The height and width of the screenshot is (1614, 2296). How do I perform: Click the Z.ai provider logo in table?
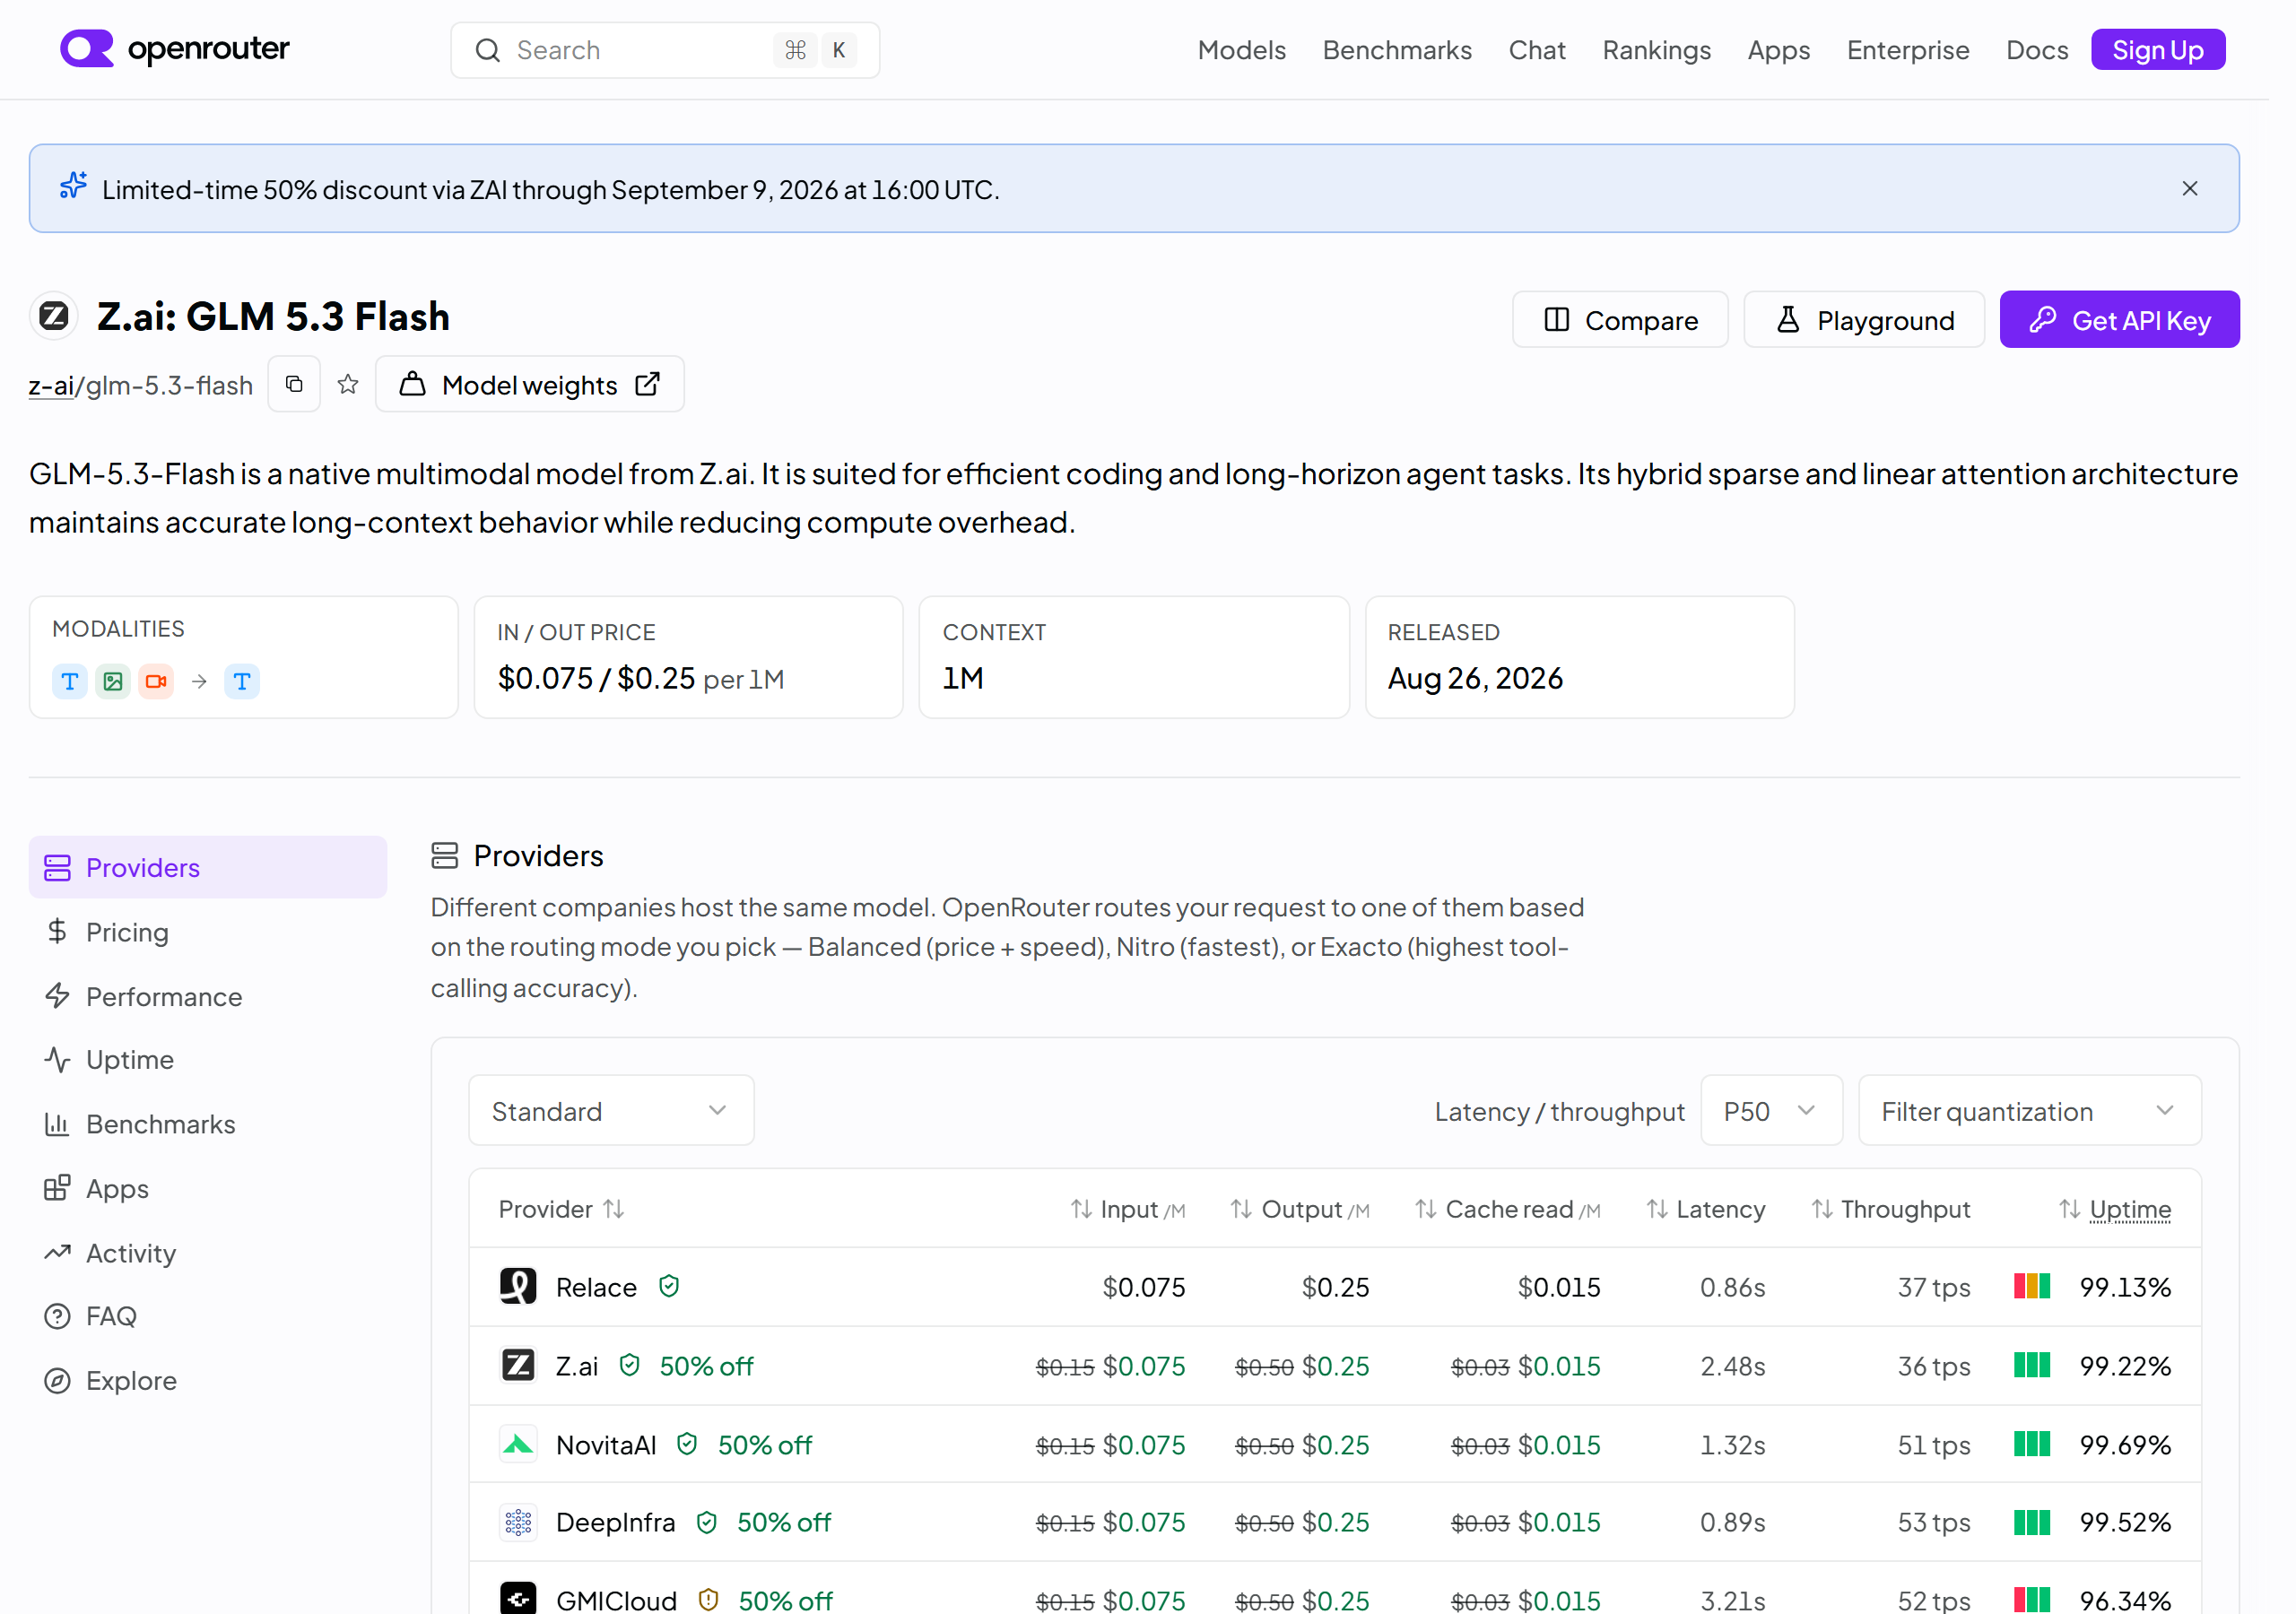(x=518, y=1365)
